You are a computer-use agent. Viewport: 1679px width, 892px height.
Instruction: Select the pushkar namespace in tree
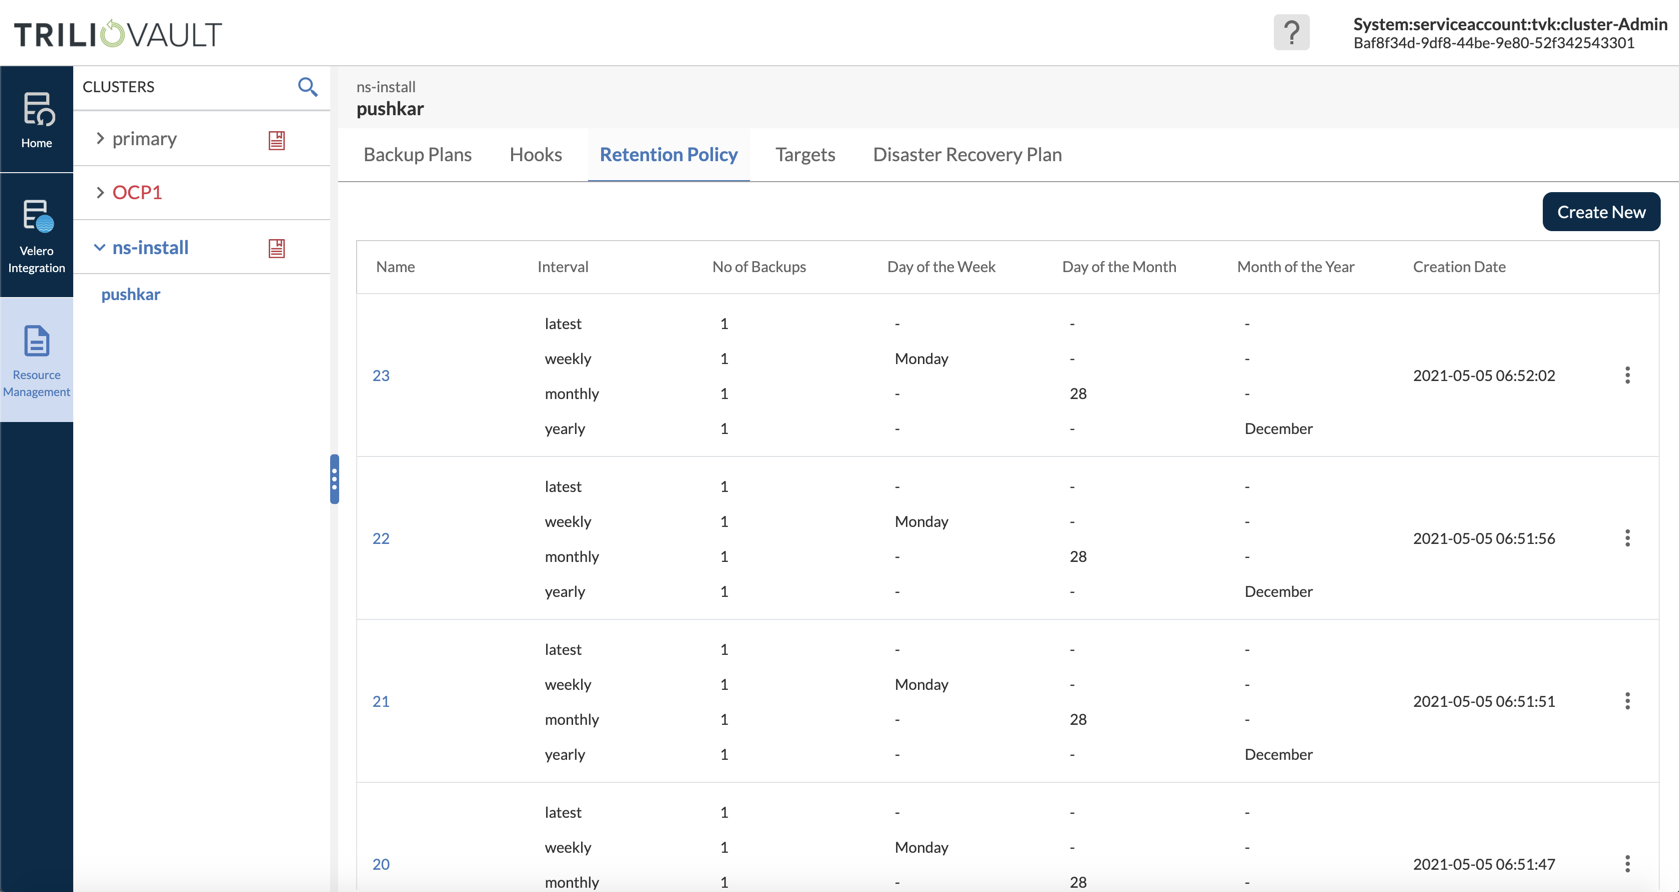[x=131, y=294]
